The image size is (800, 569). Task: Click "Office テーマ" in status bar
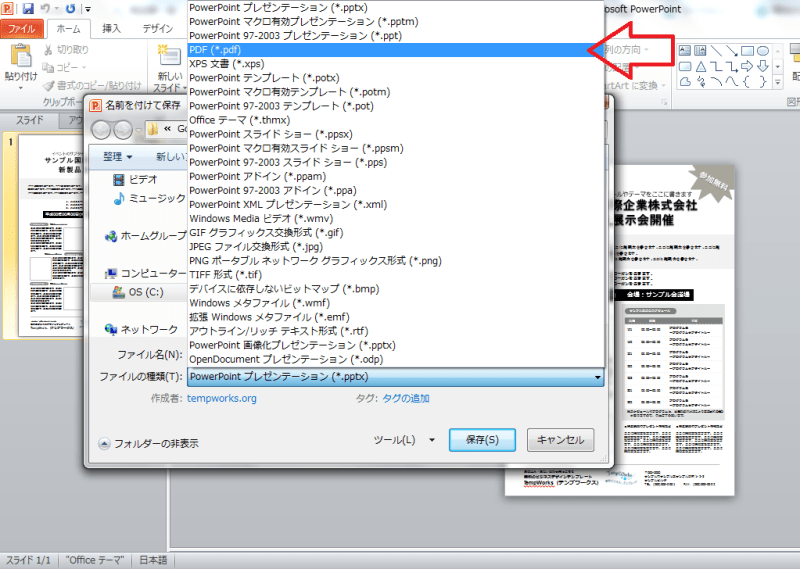(95, 560)
